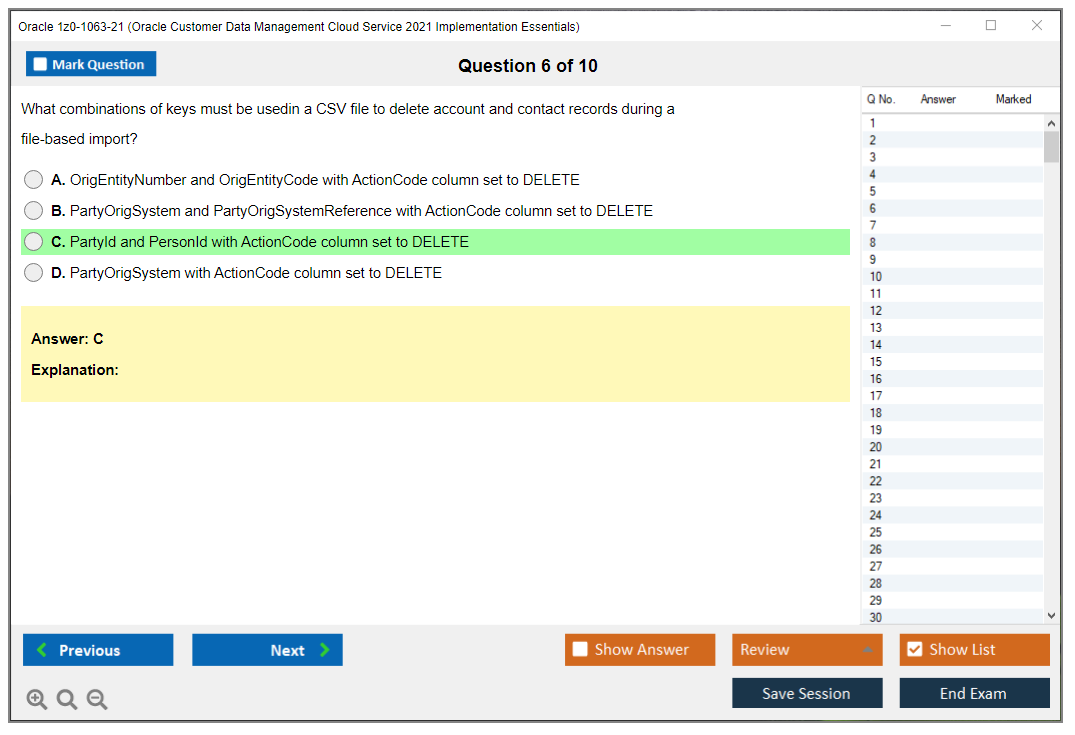
Task: Click the question list scrollbar down arrow
Action: pyautogui.click(x=1051, y=616)
